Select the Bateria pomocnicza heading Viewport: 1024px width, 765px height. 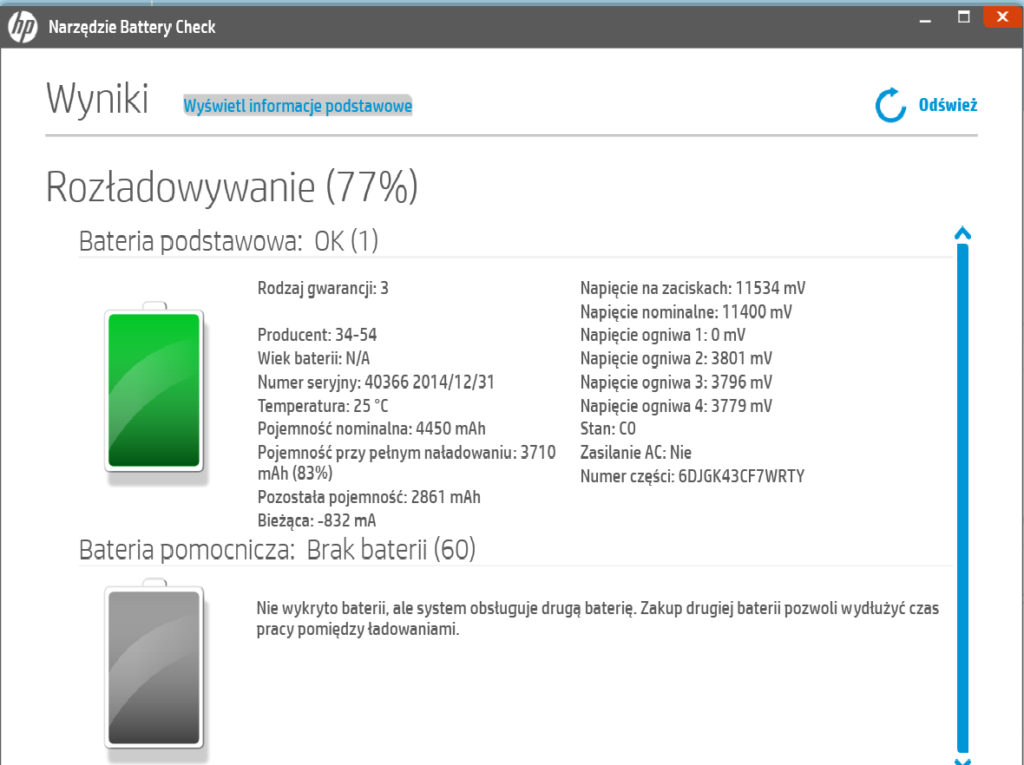click(276, 549)
